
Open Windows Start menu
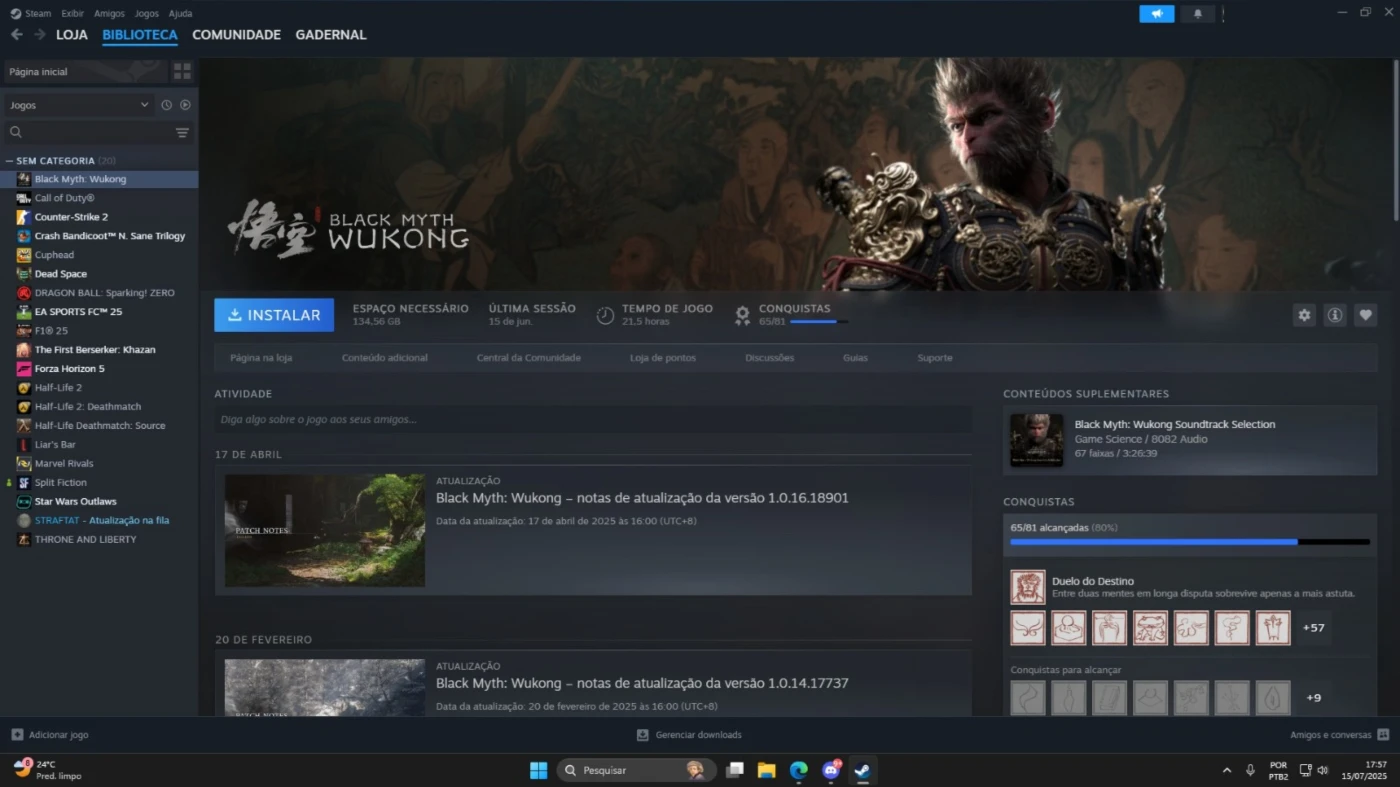(x=538, y=770)
